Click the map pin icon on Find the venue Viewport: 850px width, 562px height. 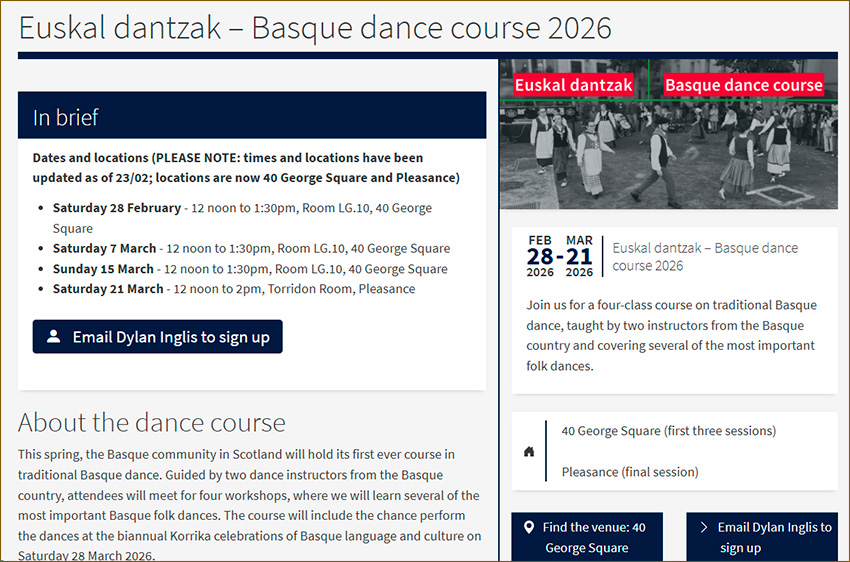(529, 527)
